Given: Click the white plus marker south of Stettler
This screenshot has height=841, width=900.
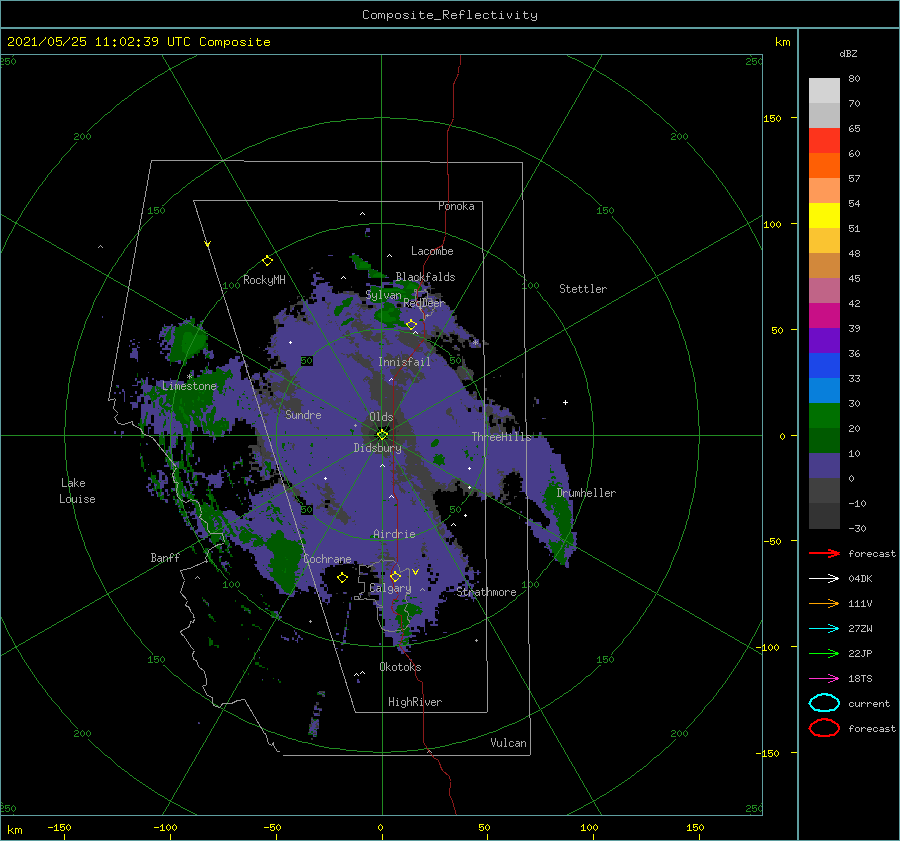Looking at the screenshot, I should [565, 402].
